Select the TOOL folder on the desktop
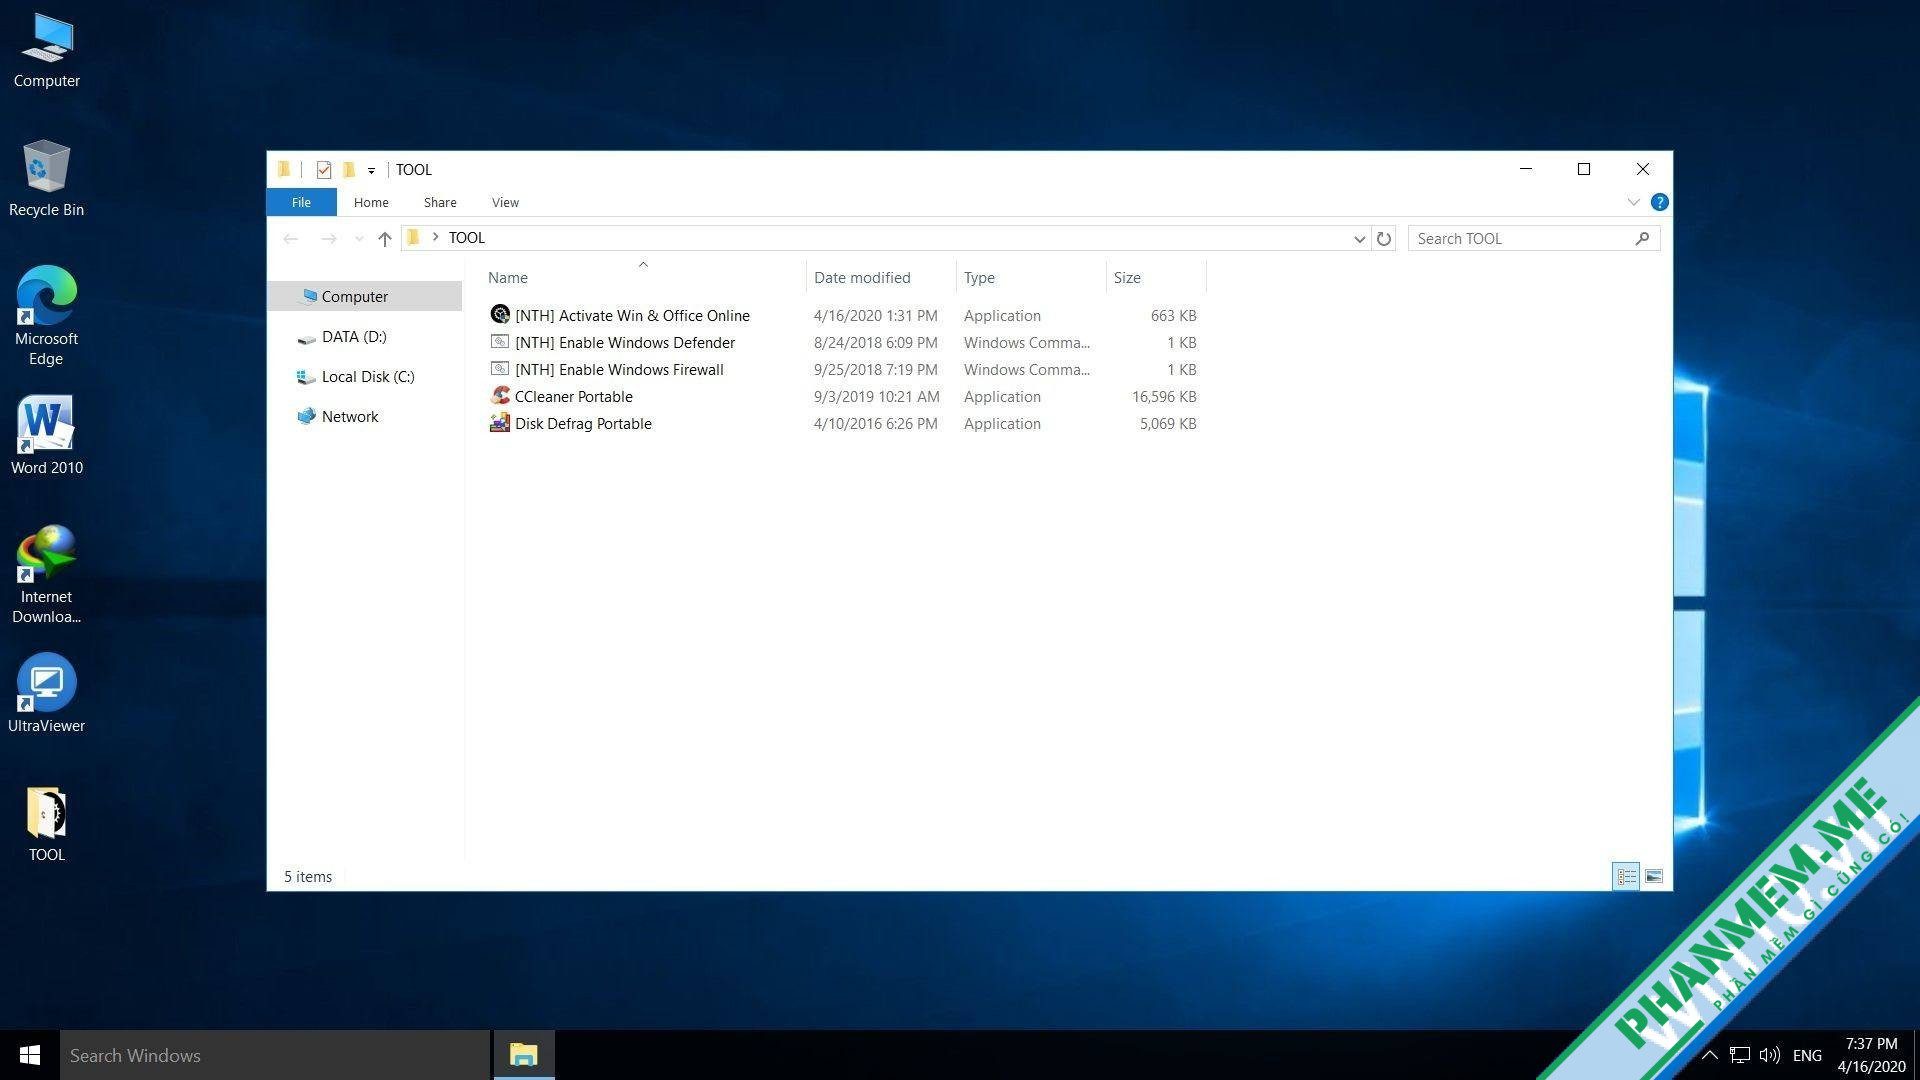Image resolution: width=1920 pixels, height=1080 pixels. (46, 825)
